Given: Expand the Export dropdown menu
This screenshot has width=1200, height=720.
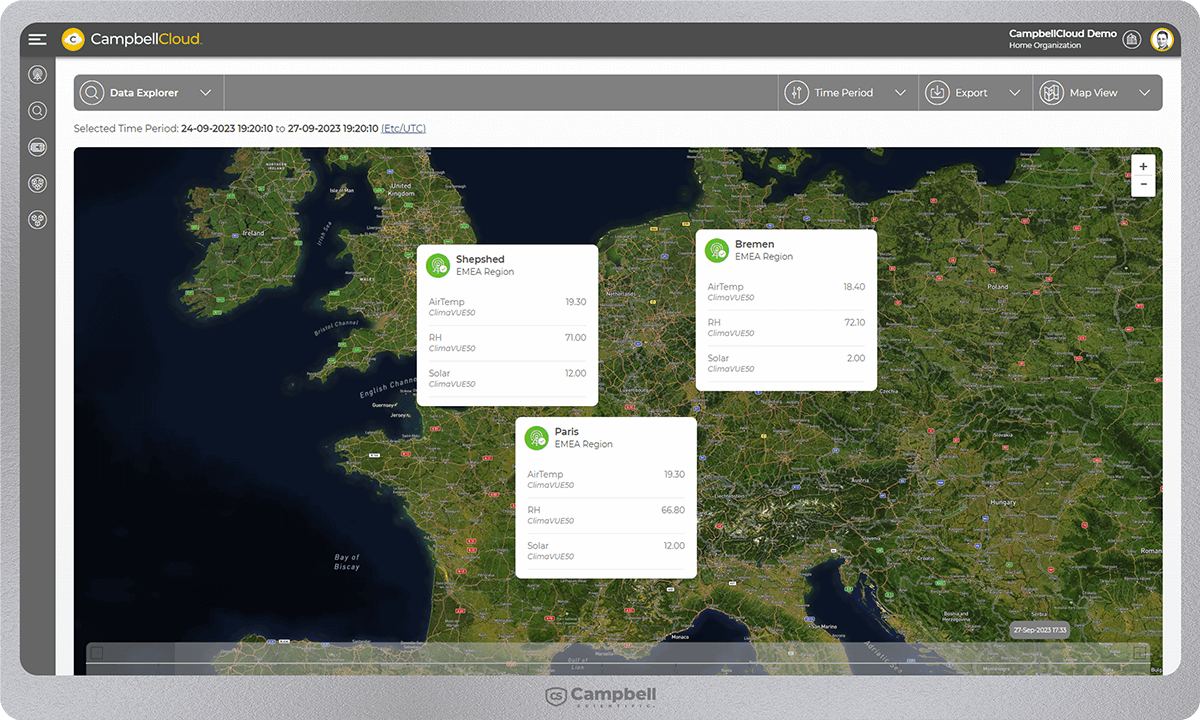Looking at the screenshot, I should [x=974, y=93].
